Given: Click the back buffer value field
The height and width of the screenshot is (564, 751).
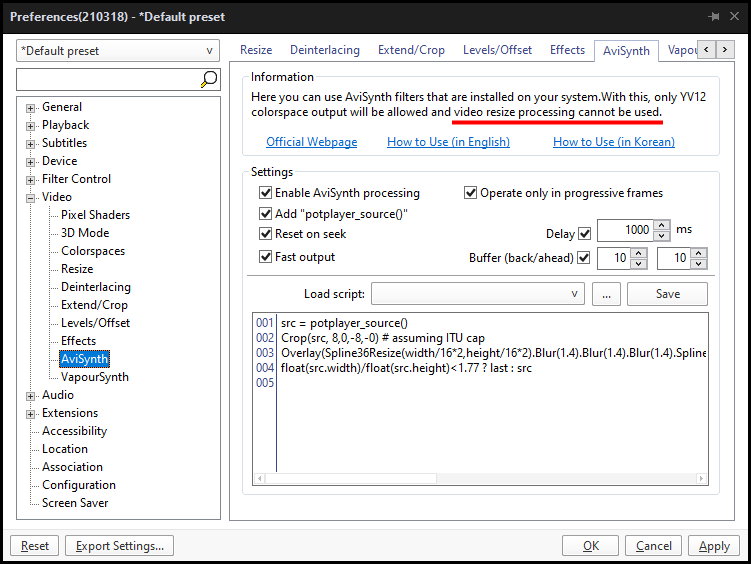Looking at the screenshot, I should [614, 259].
